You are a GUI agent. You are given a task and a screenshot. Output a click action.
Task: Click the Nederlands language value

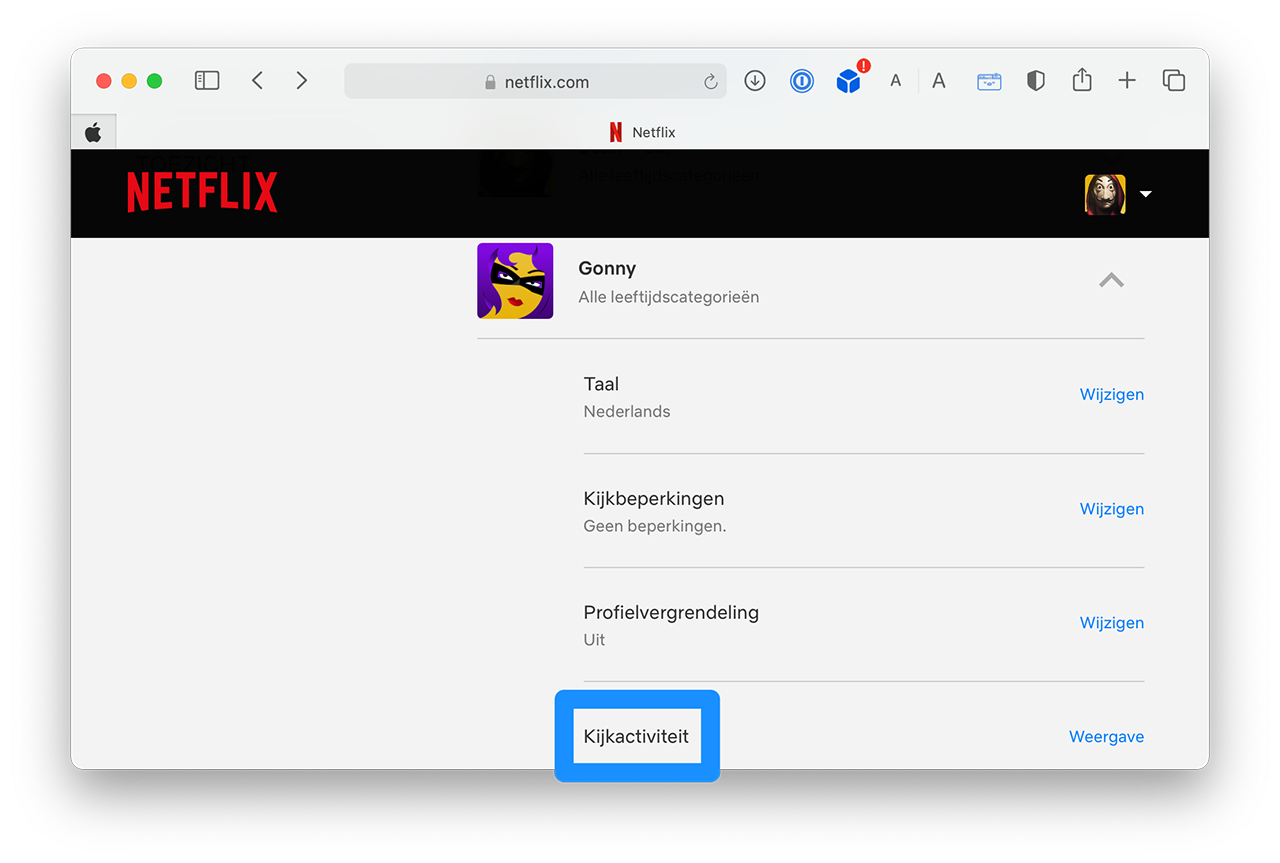tap(627, 411)
